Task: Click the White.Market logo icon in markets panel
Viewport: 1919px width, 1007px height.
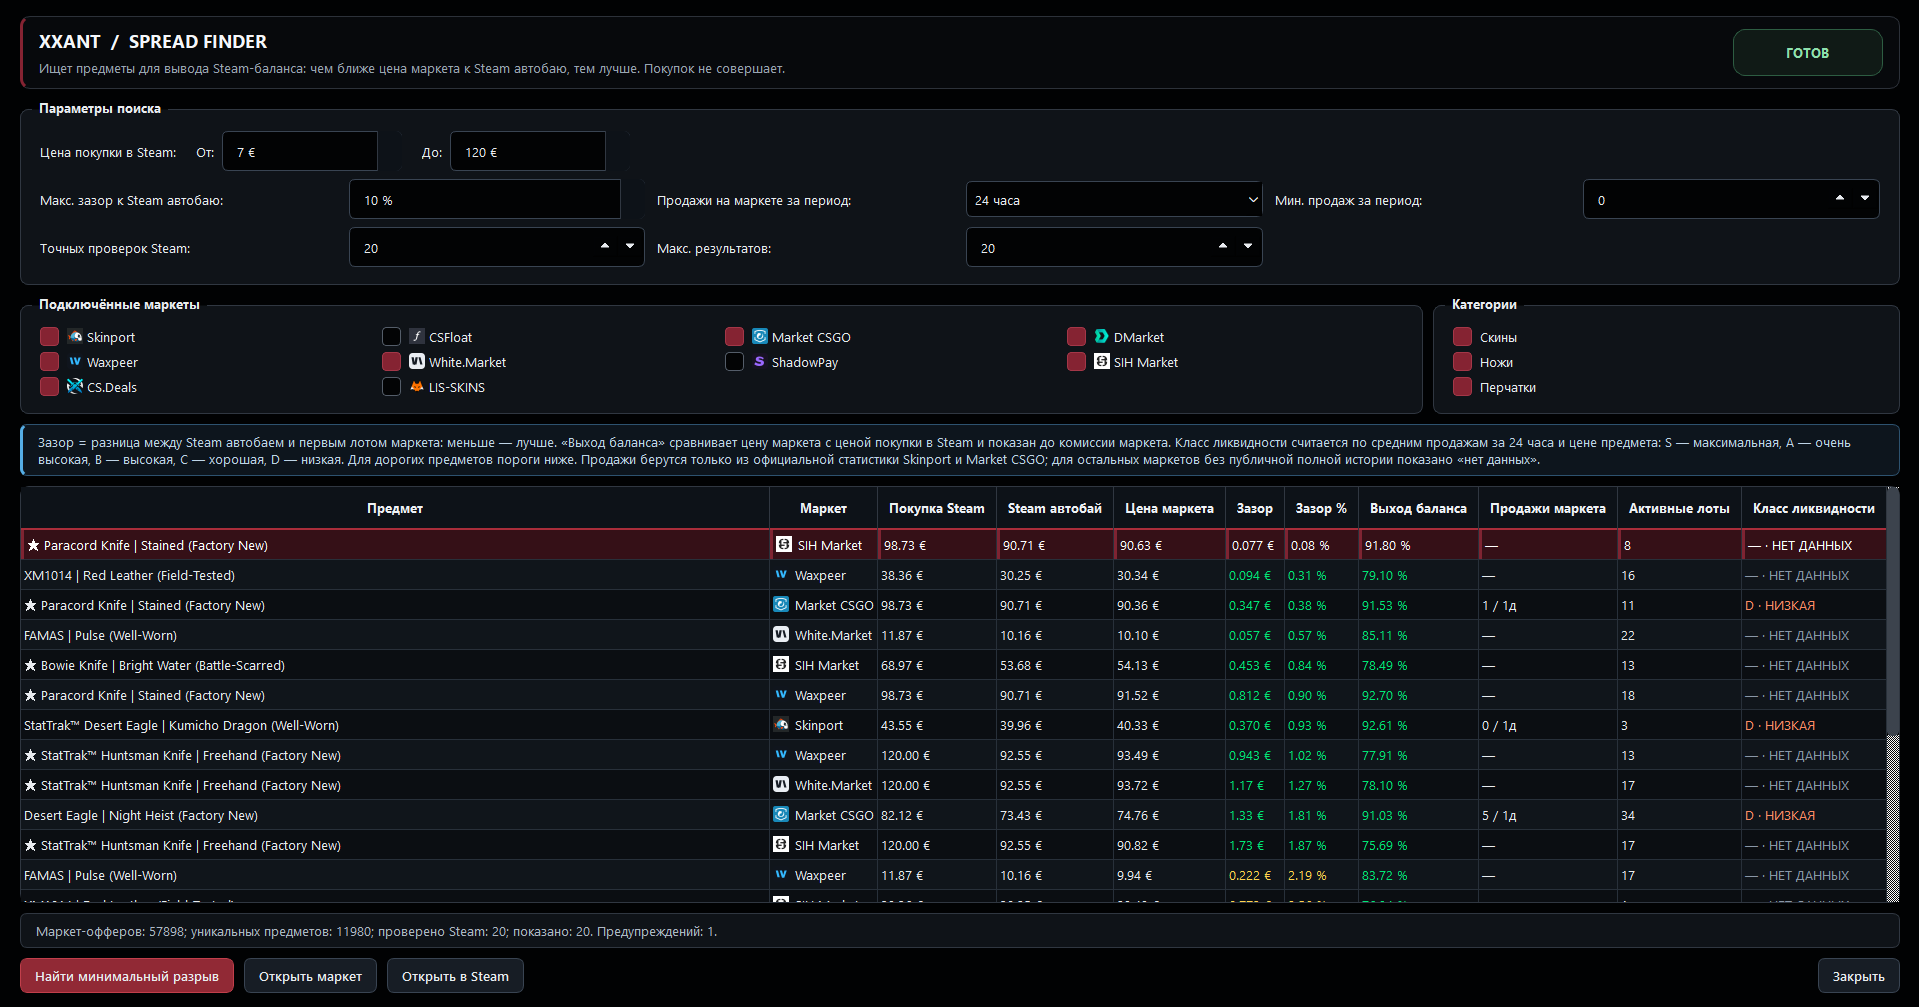Action: 417,362
